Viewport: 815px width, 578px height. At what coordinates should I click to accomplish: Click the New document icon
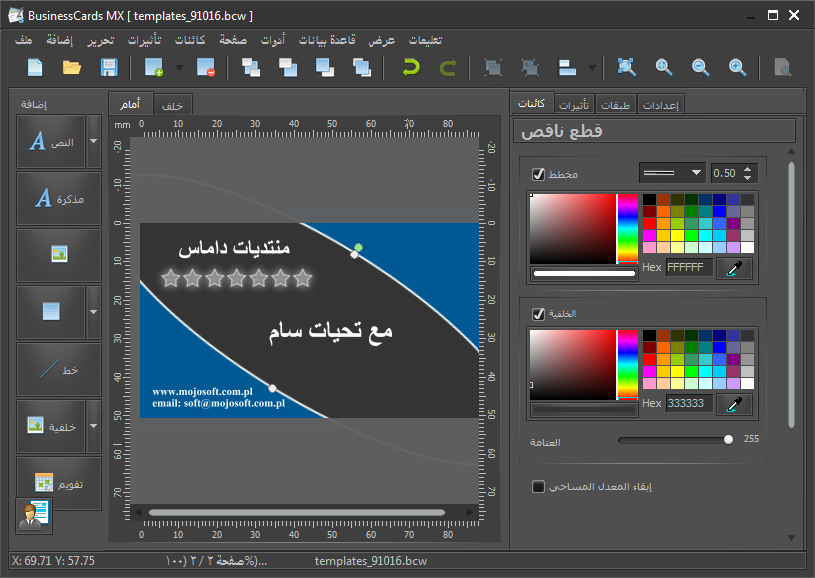pos(35,68)
